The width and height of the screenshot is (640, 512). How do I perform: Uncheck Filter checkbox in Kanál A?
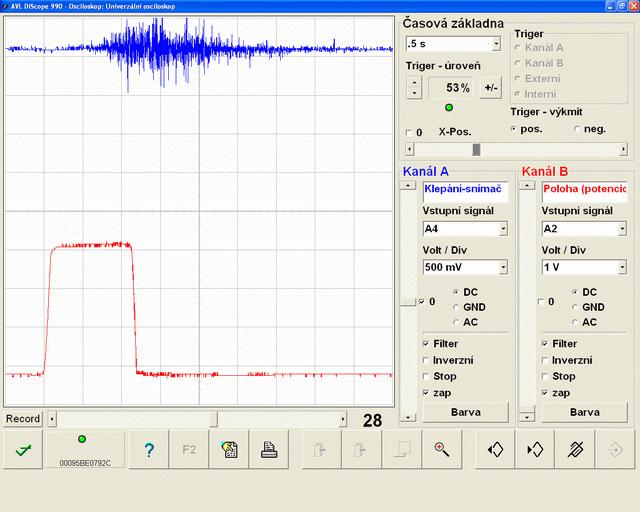pos(427,344)
